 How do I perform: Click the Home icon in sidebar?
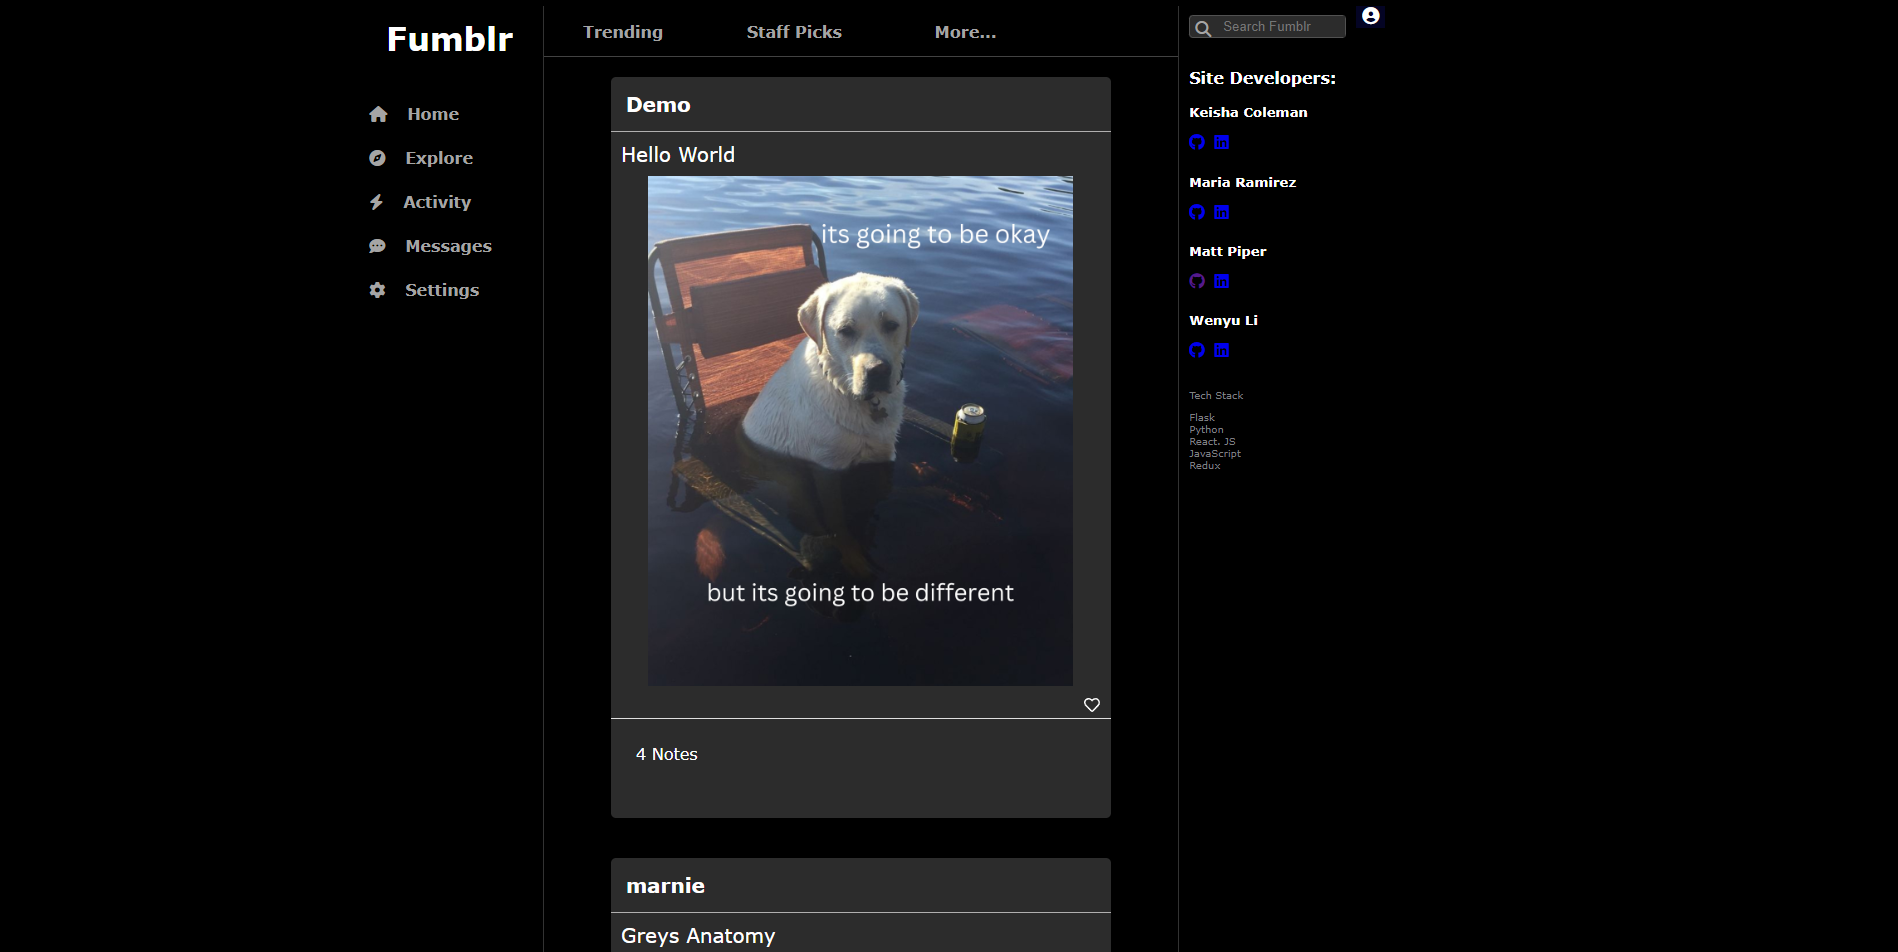(x=378, y=115)
